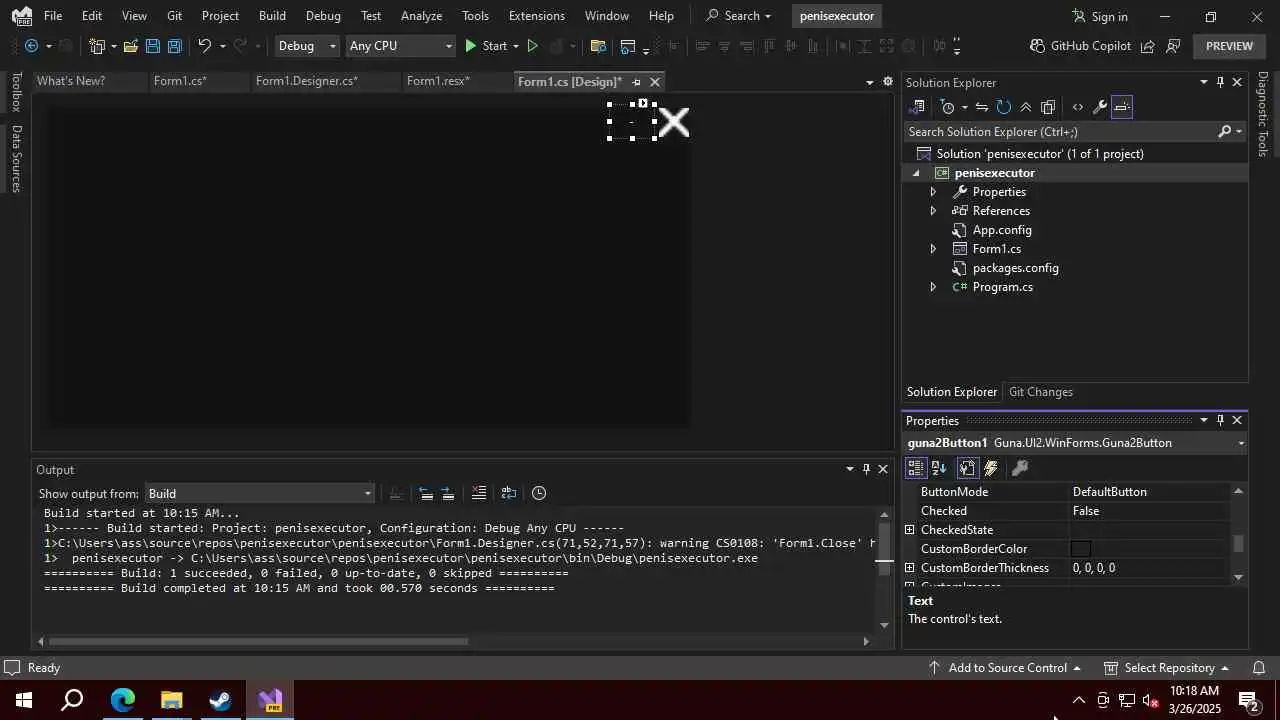
Task: Click the View Code icon in Solution Explorer
Action: (x=1077, y=107)
